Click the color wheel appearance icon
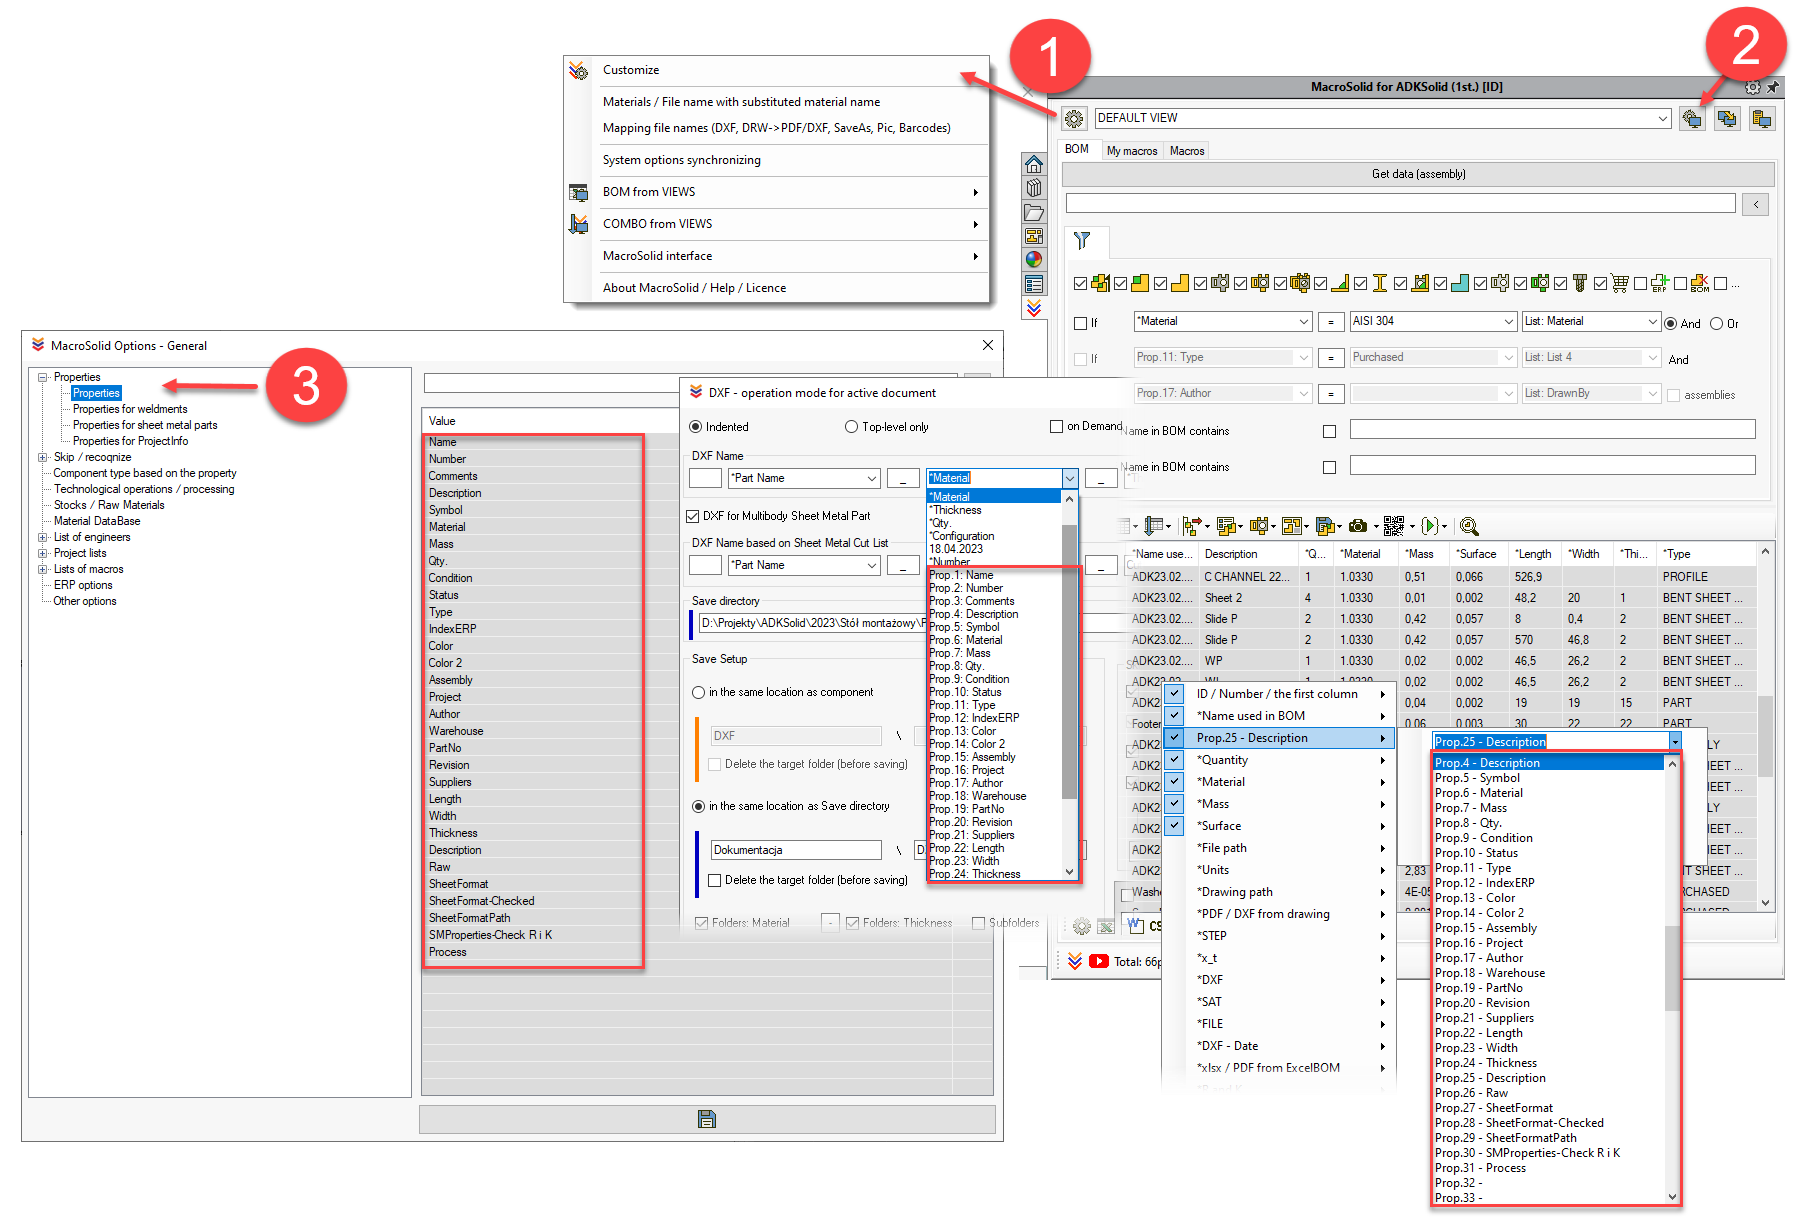 click(1034, 260)
